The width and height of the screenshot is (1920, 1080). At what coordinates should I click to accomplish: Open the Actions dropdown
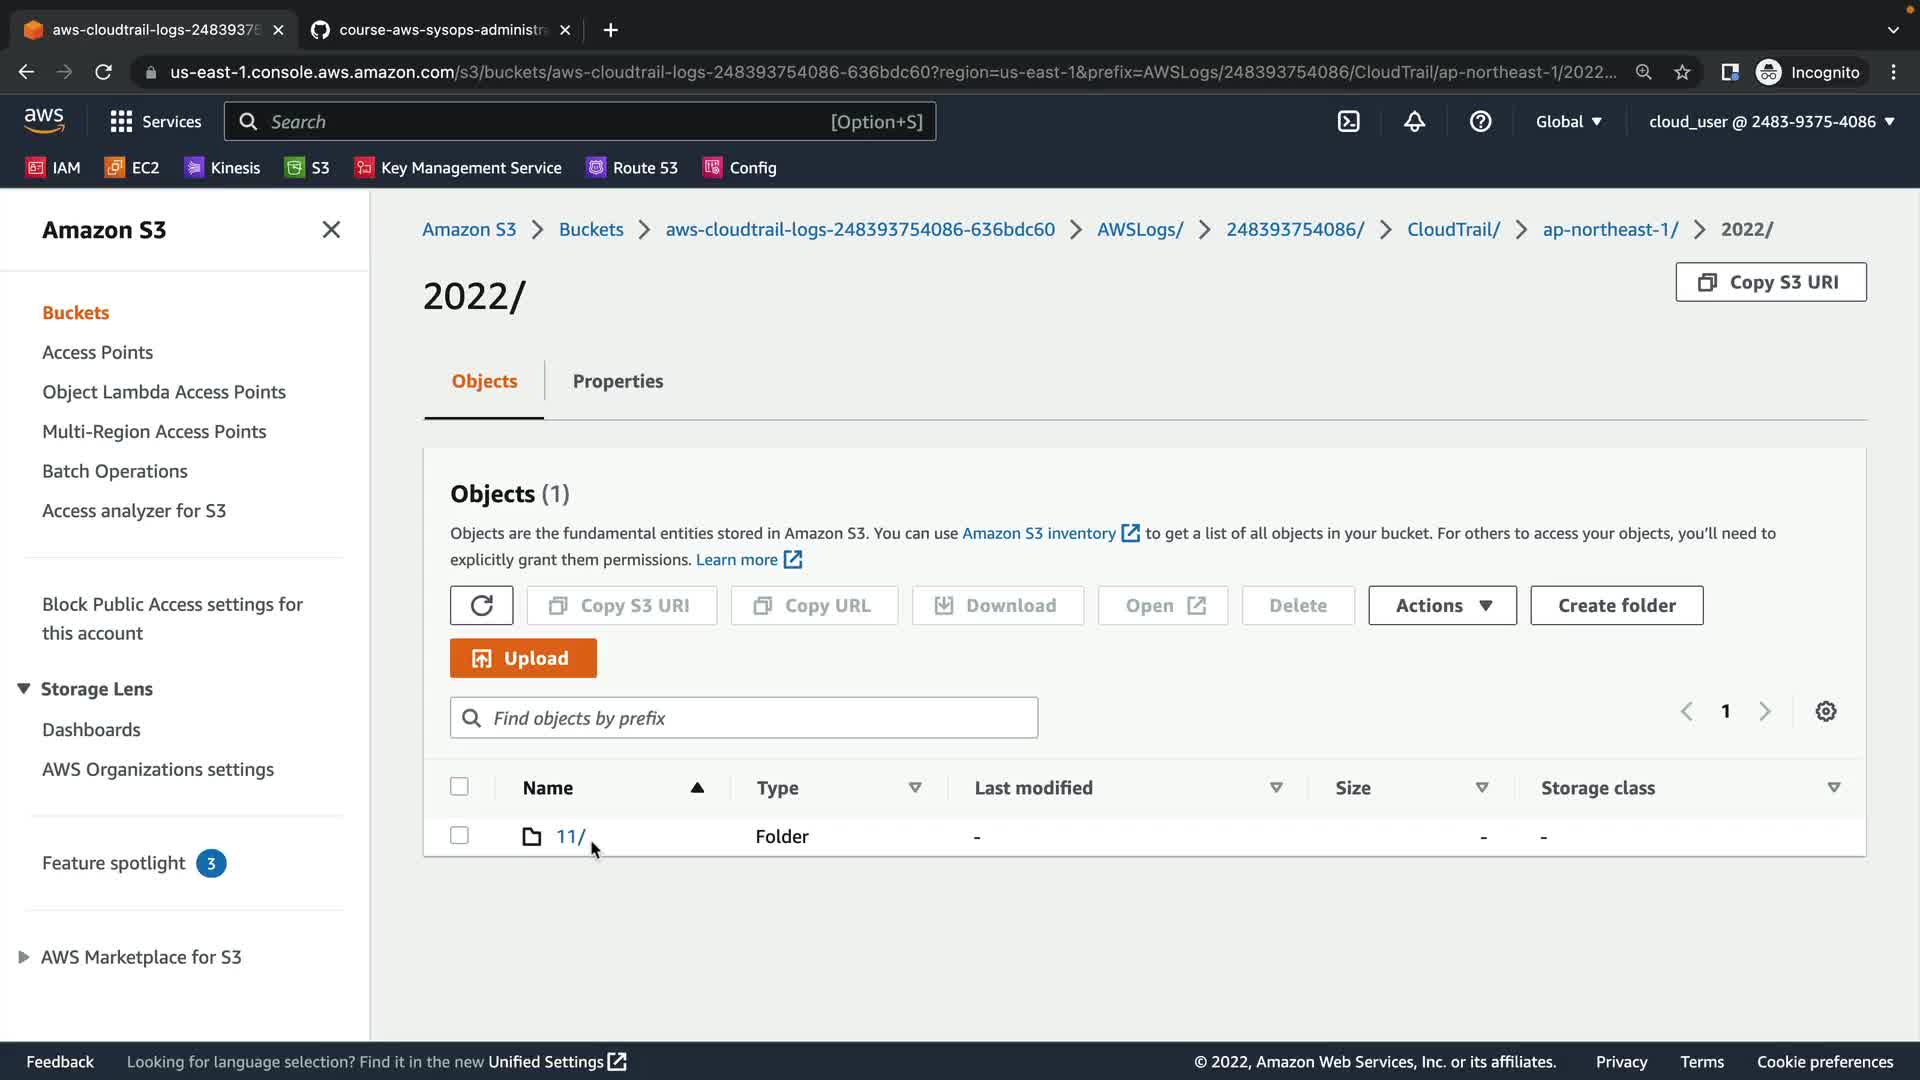coord(1442,606)
